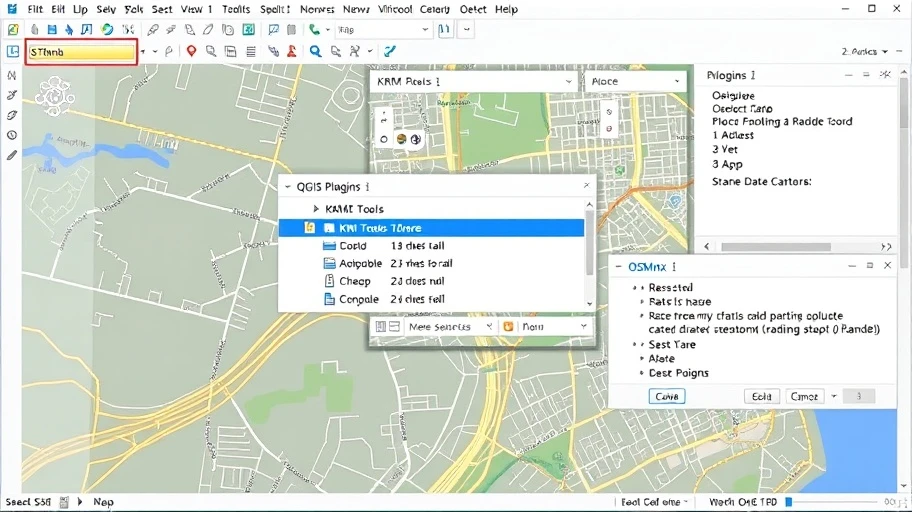
Task: Click the Sest Yare item in OSMnx
Action: click(672, 344)
